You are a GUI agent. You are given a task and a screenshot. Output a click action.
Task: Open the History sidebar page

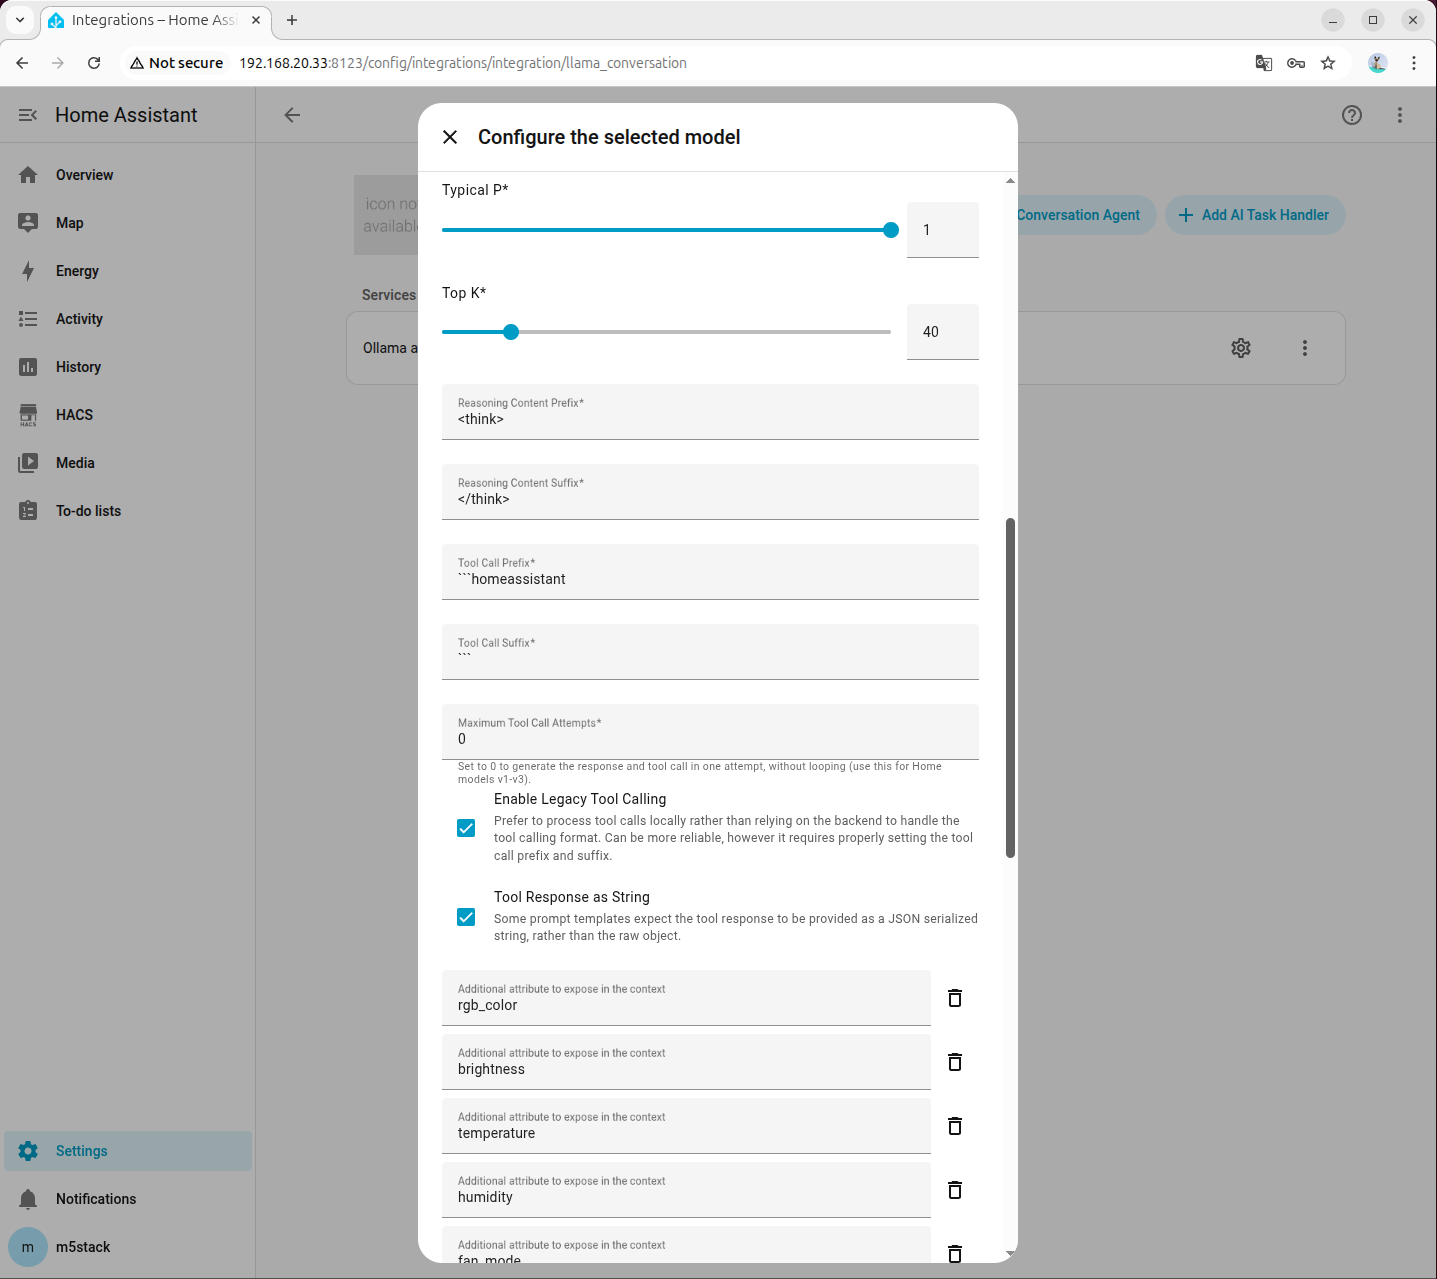click(78, 367)
